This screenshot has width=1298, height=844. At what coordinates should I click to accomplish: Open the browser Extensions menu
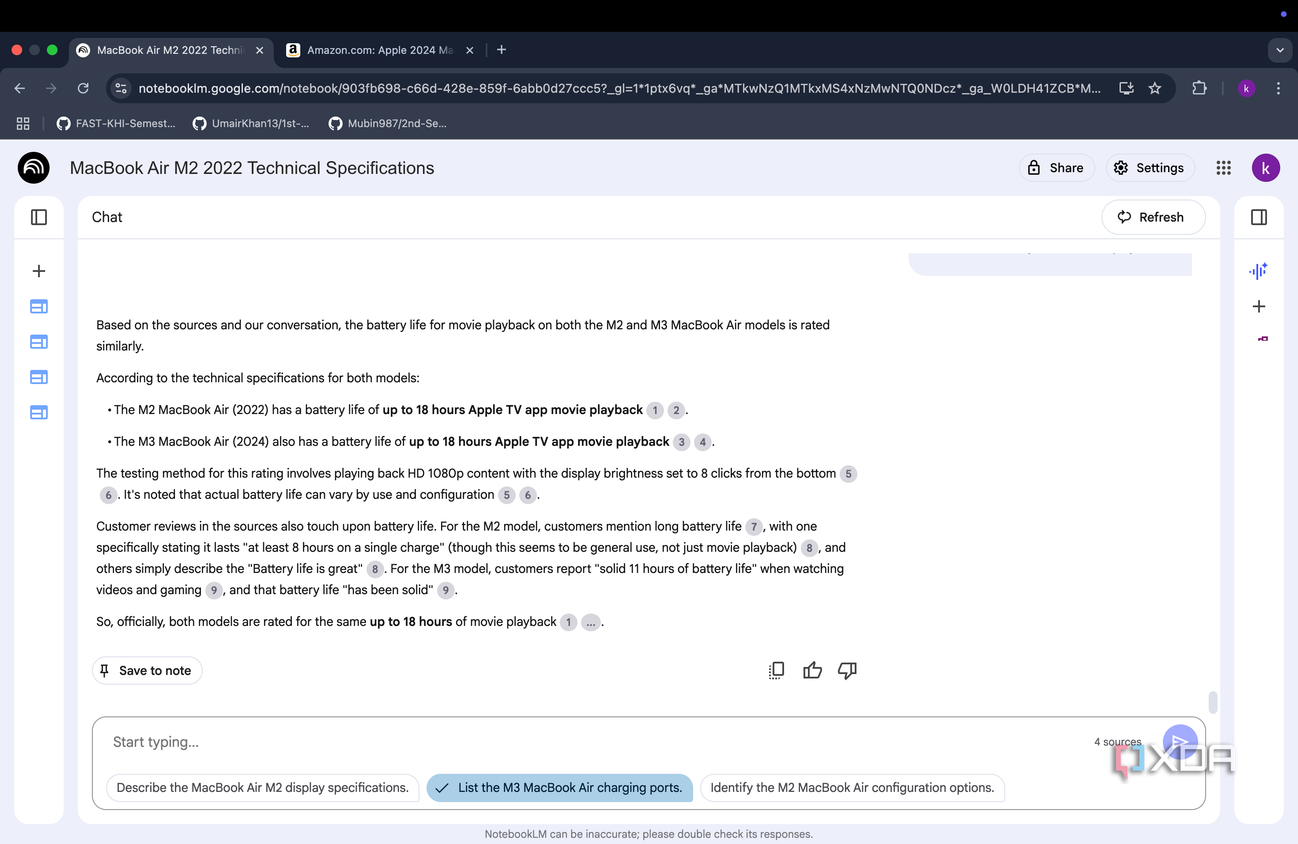[1200, 88]
